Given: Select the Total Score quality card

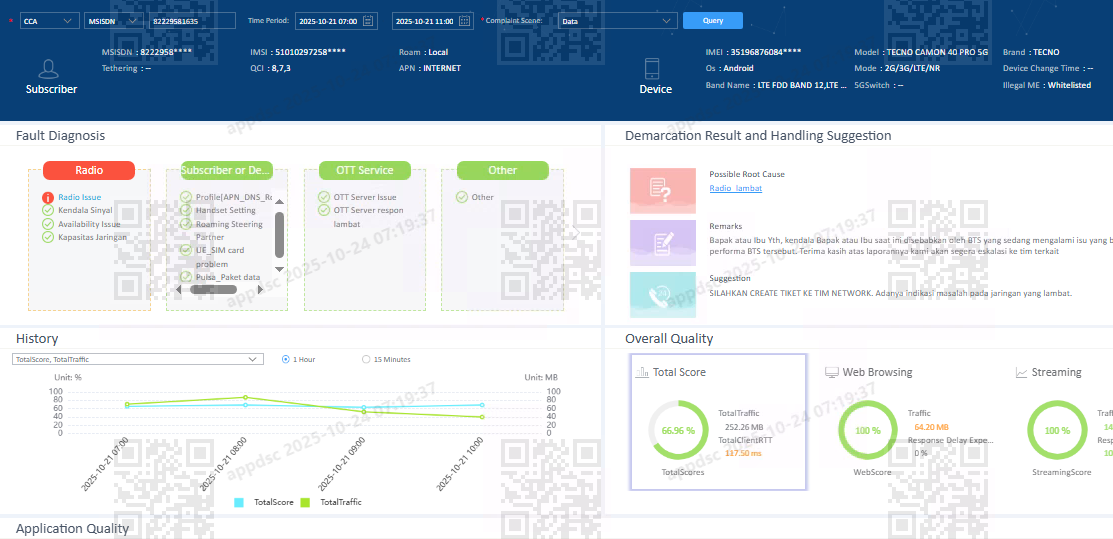Looking at the screenshot, I should [718, 422].
